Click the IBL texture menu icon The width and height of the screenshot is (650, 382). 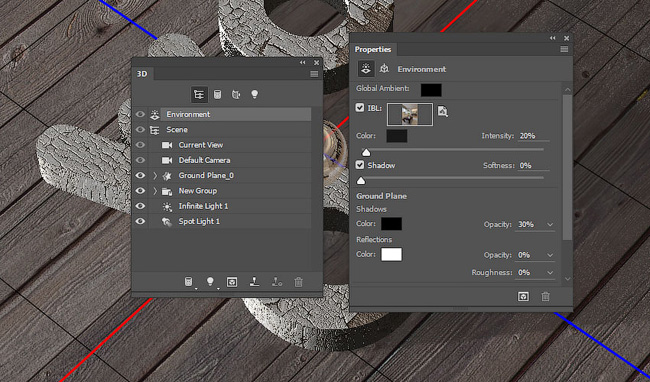[x=442, y=111]
